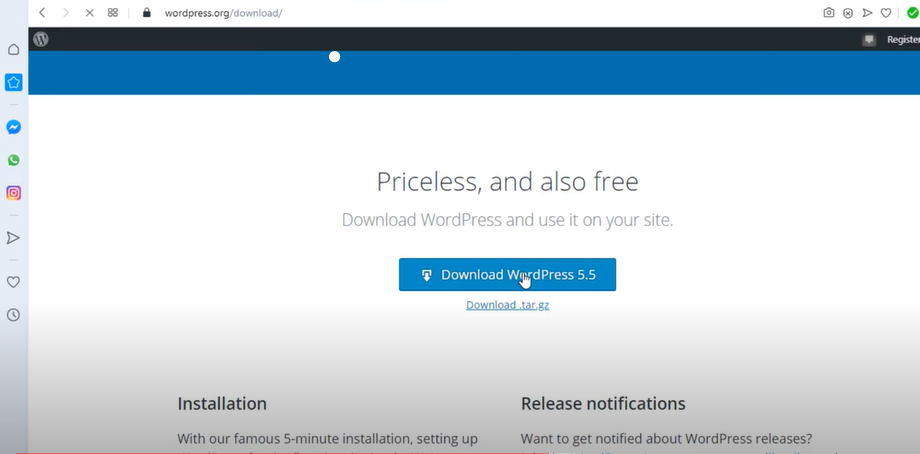
Task: Open the sidebar heart bookmarks icon
Action: (13, 282)
